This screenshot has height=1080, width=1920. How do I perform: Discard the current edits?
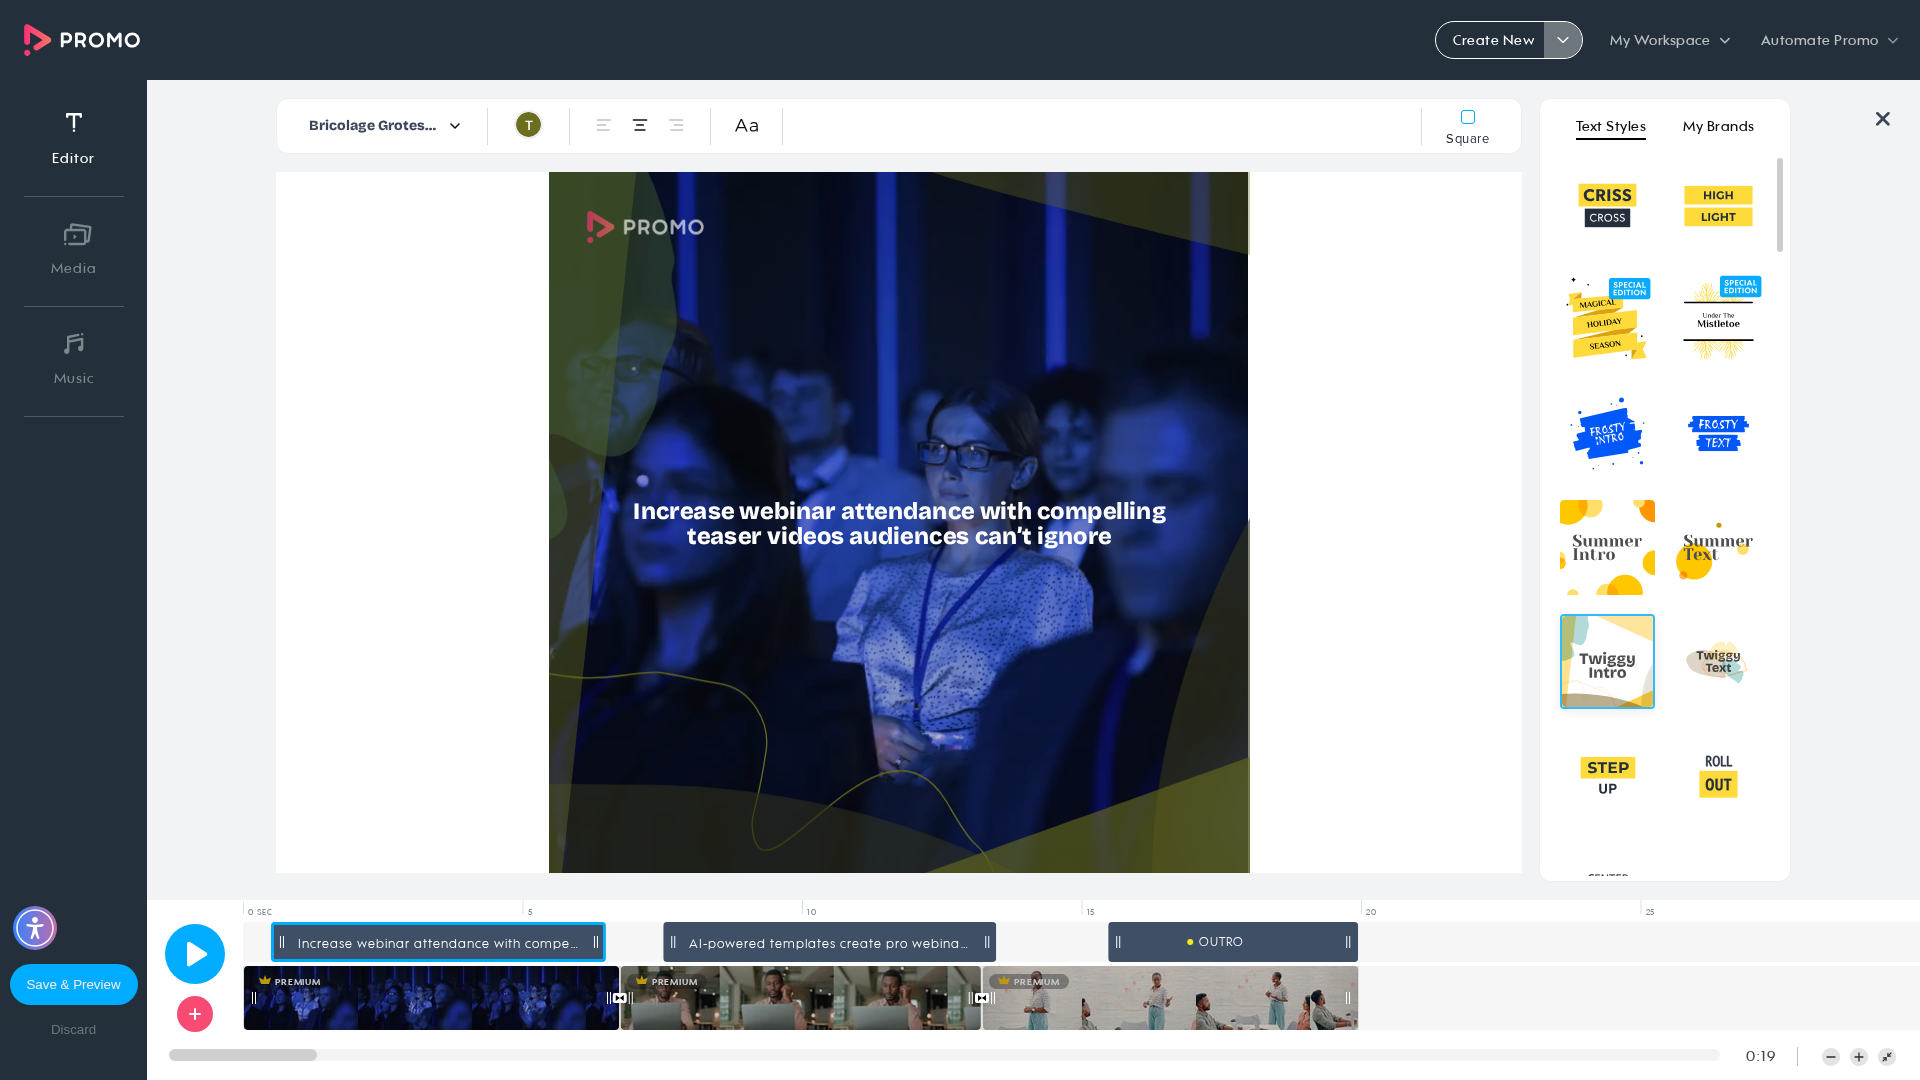pos(74,1030)
